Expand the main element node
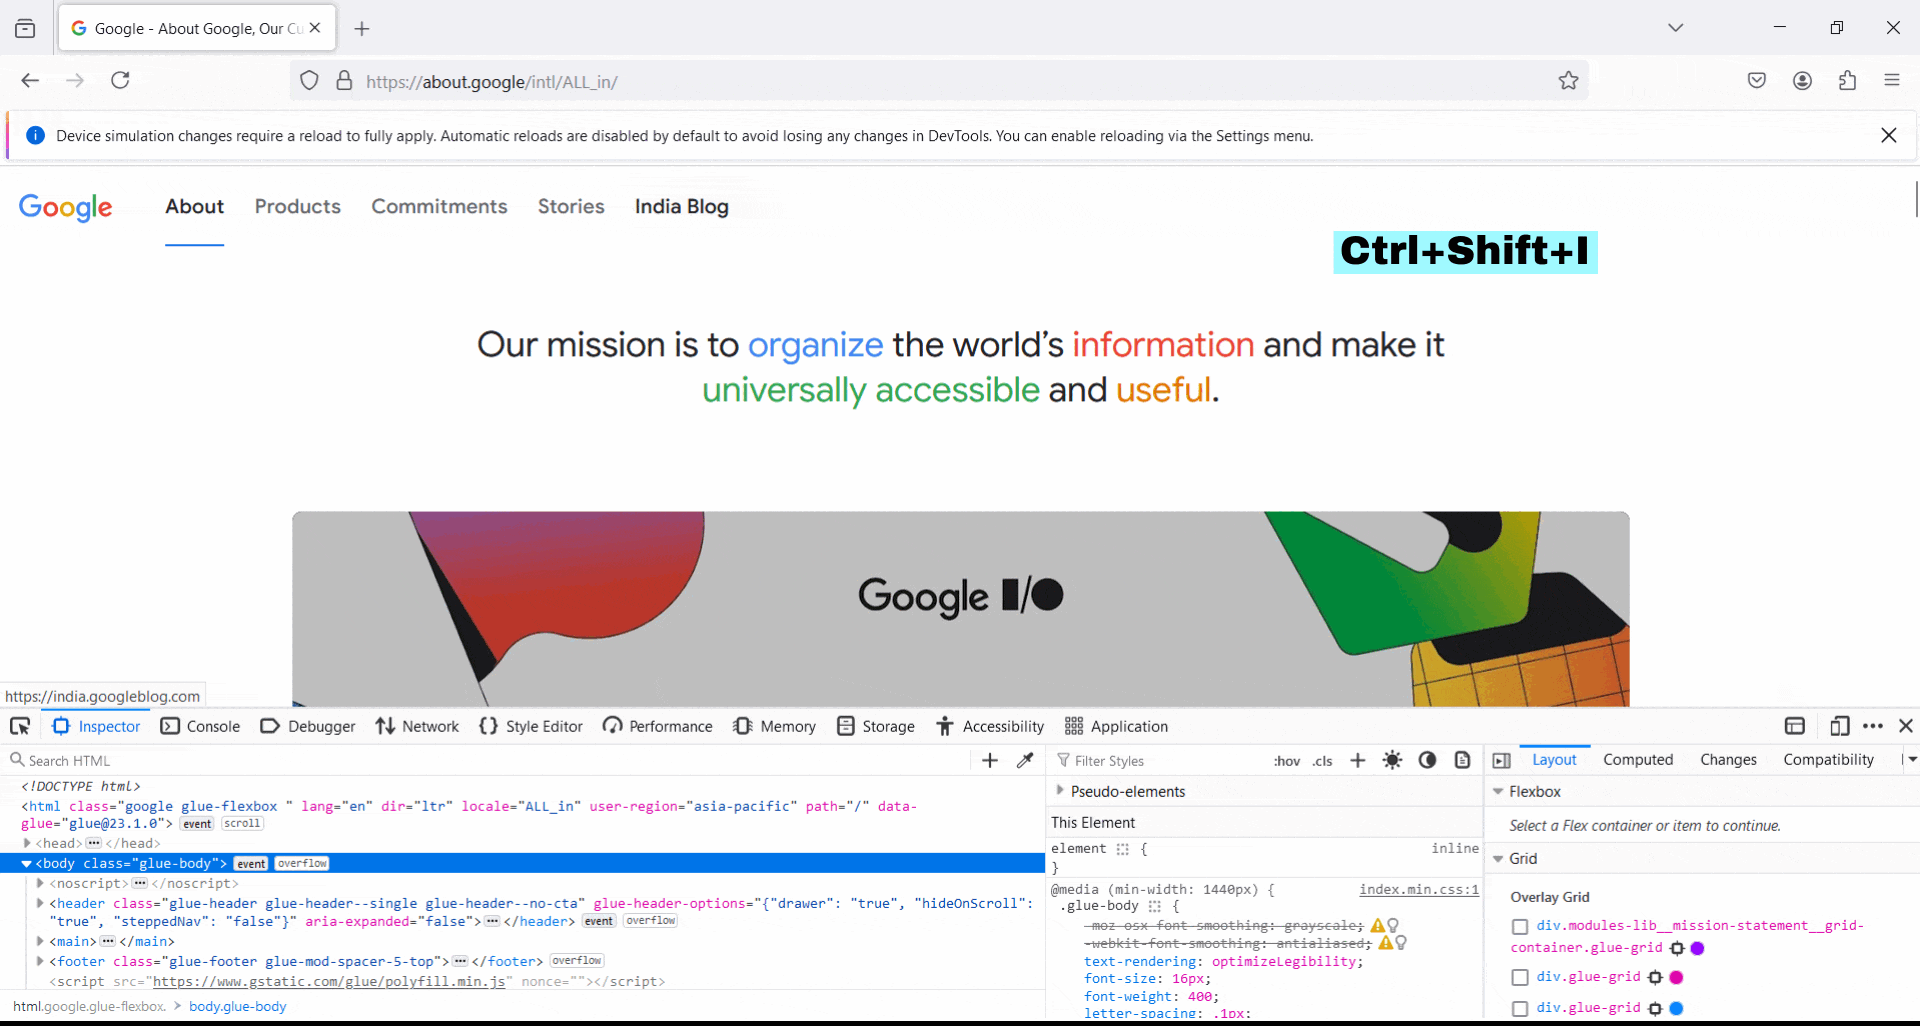 click(x=40, y=941)
